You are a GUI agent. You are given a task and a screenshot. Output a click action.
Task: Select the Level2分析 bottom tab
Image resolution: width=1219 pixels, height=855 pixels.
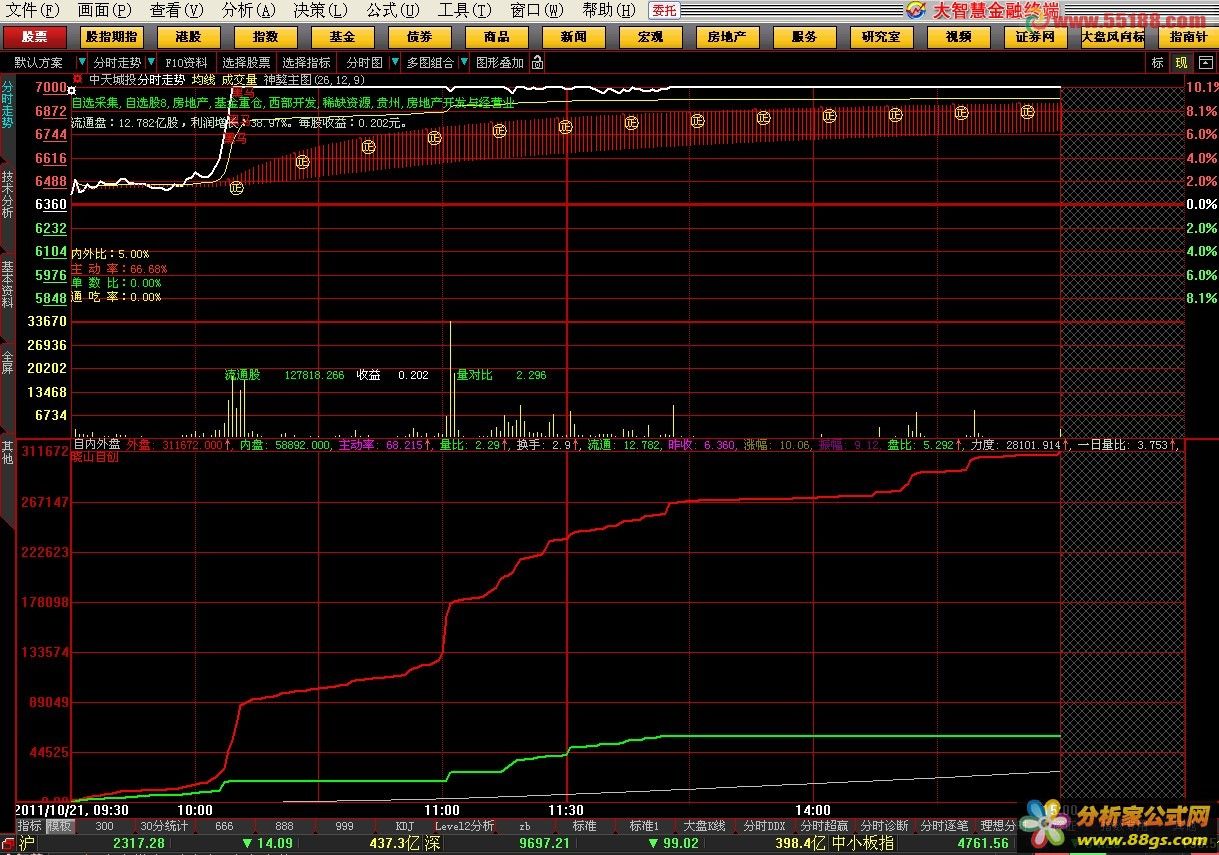click(464, 826)
